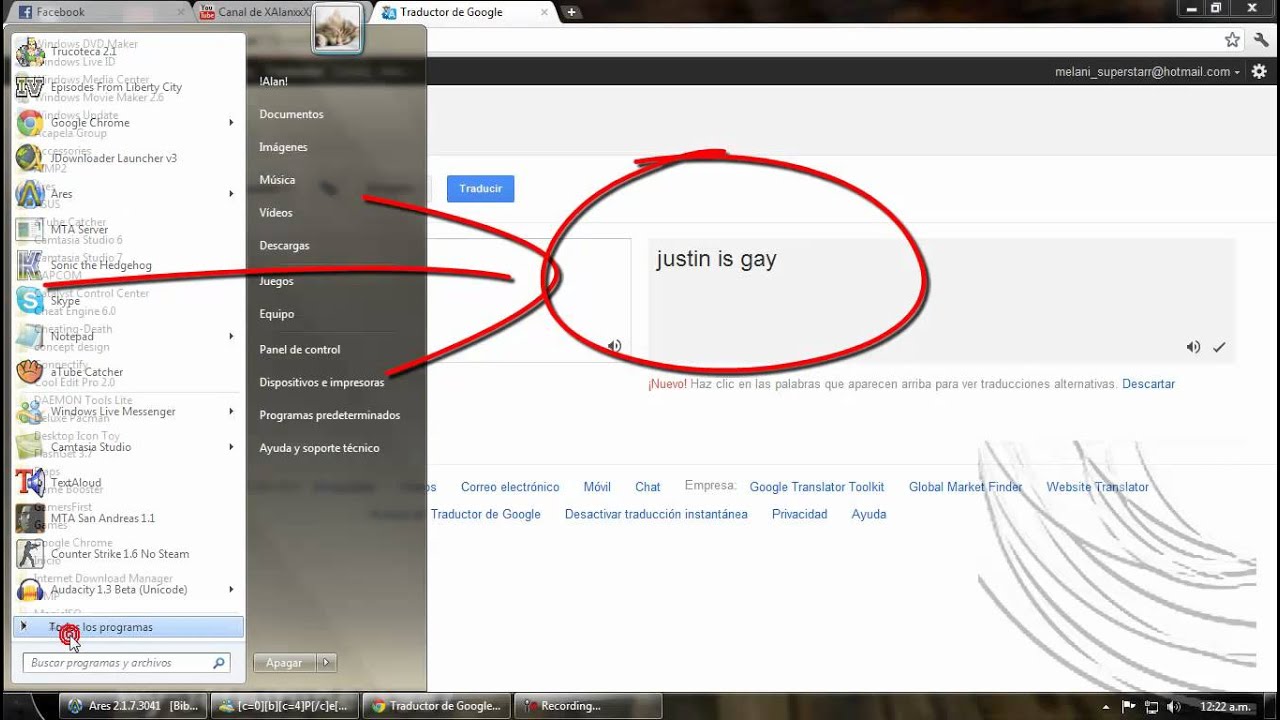This screenshot has width=1280, height=720.
Task: Open !Alan! user folder
Action: tap(273, 82)
